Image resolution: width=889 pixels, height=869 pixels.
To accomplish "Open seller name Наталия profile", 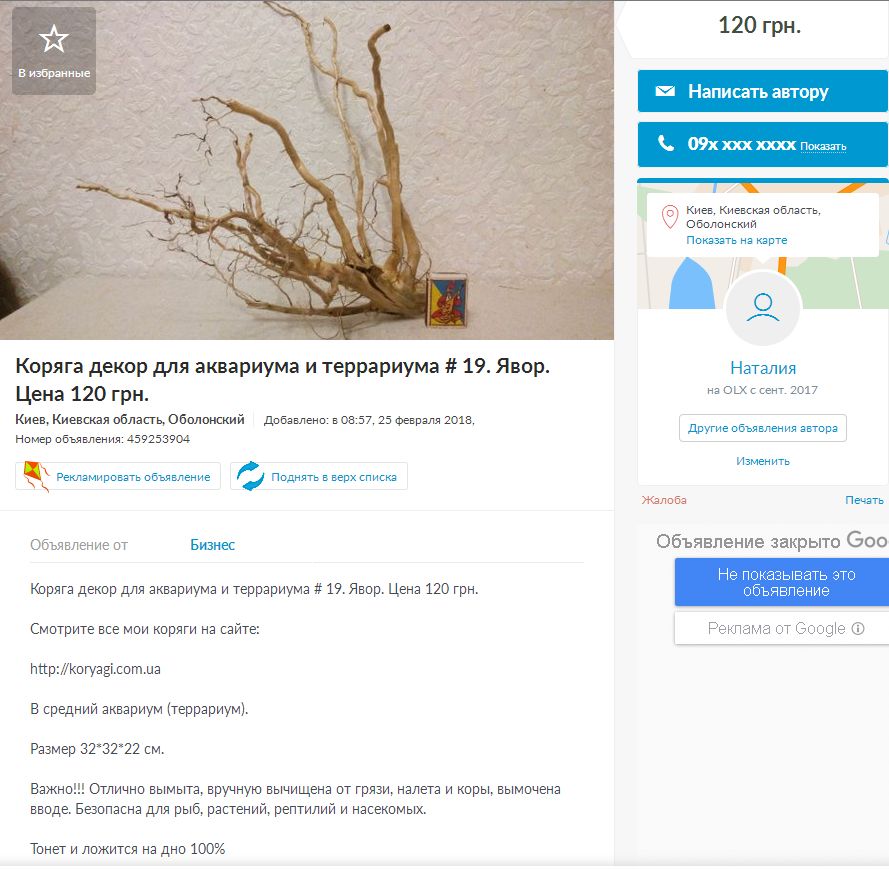I will pyautogui.click(x=763, y=368).
